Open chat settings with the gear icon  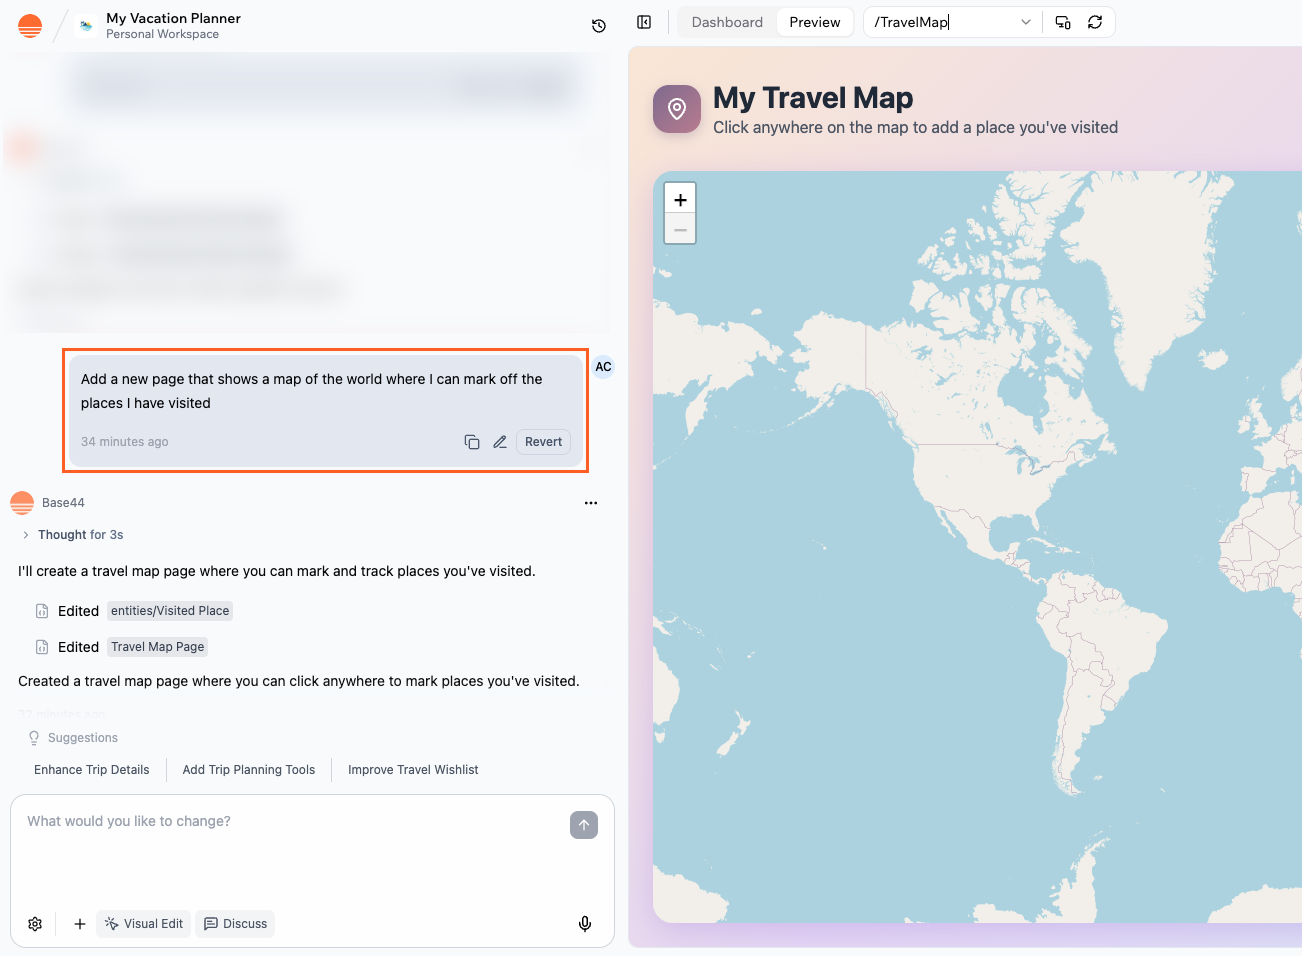(35, 923)
